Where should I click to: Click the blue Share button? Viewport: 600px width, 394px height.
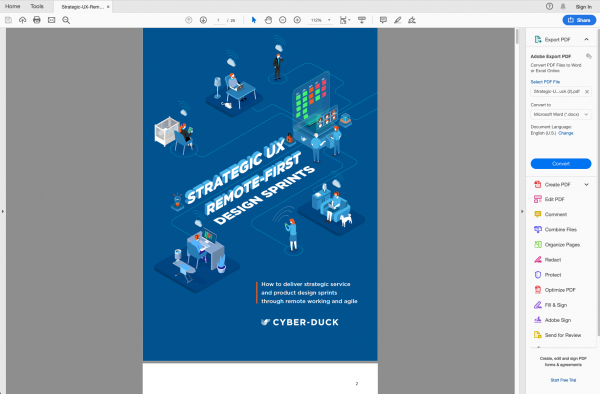579,20
